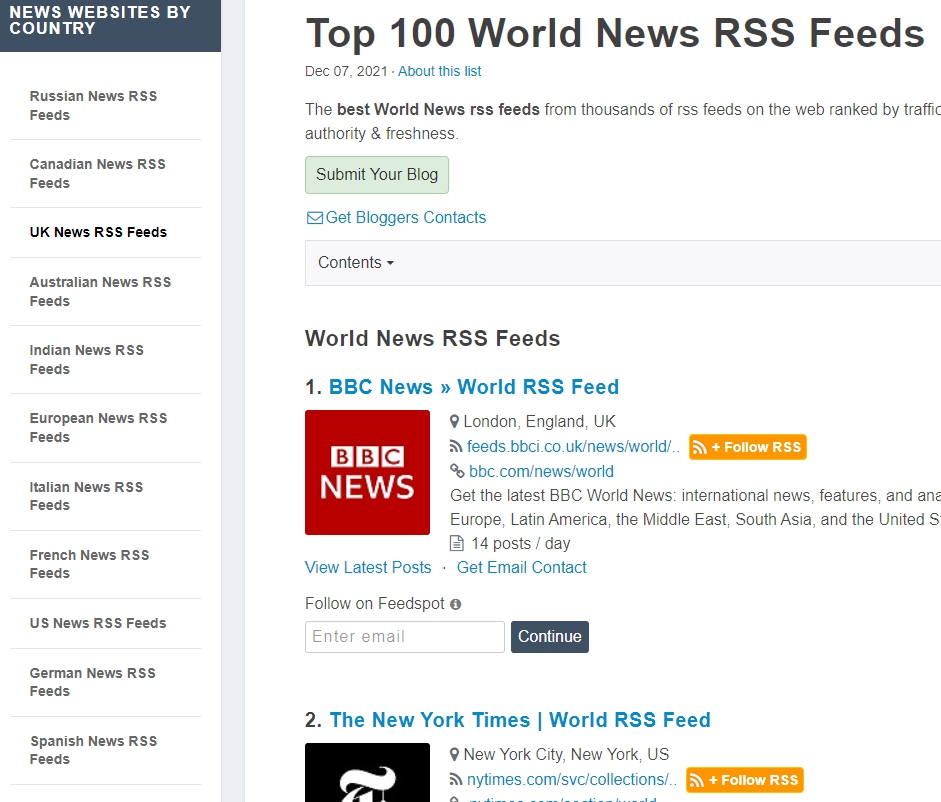Click the About this list link
This screenshot has height=802, width=941.
(439, 71)
